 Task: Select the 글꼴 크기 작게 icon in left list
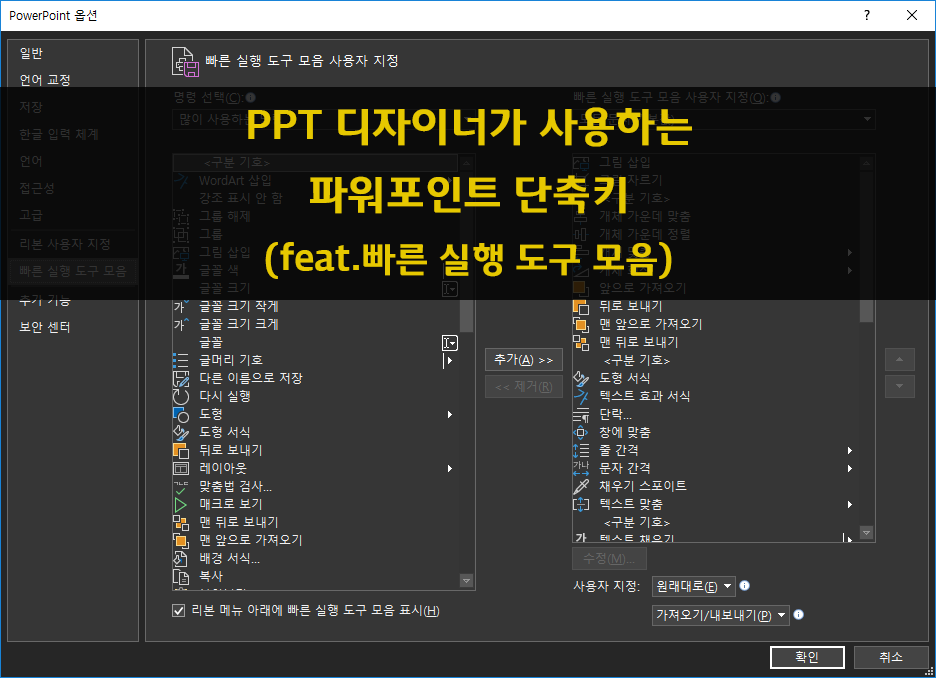[x=181, y=307]
